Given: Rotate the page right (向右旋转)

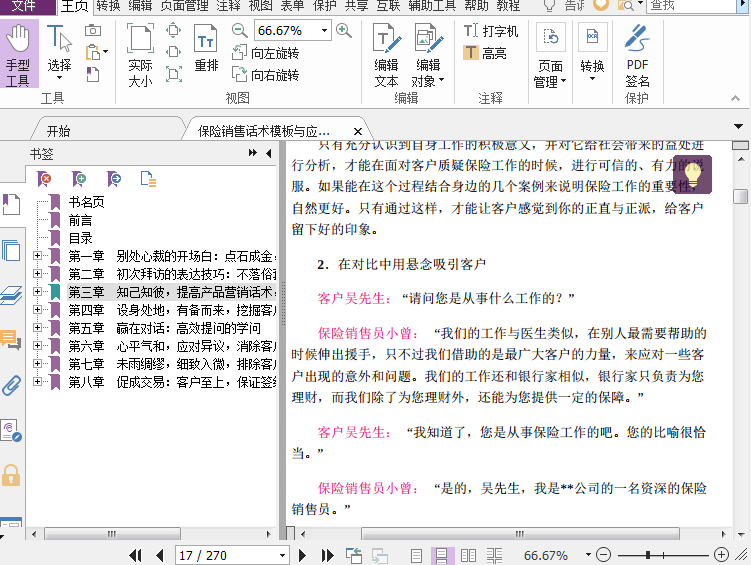Looking at the screenshot, I should coord(265,75).
